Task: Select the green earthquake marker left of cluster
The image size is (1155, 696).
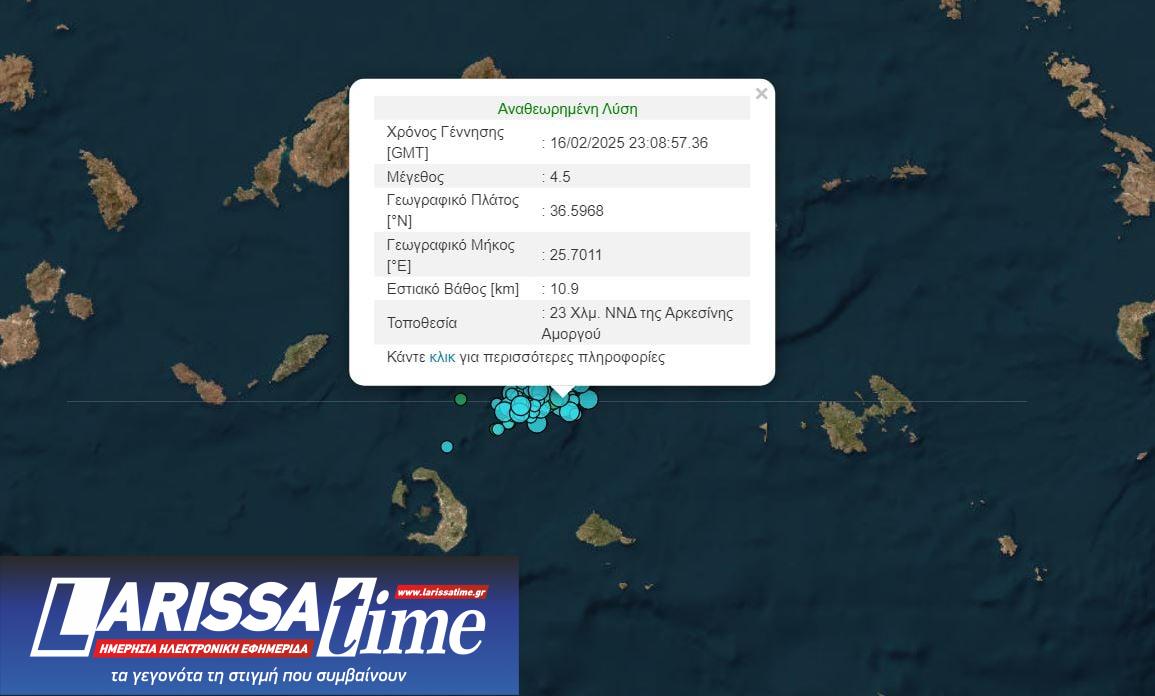Action: point(461,399)
